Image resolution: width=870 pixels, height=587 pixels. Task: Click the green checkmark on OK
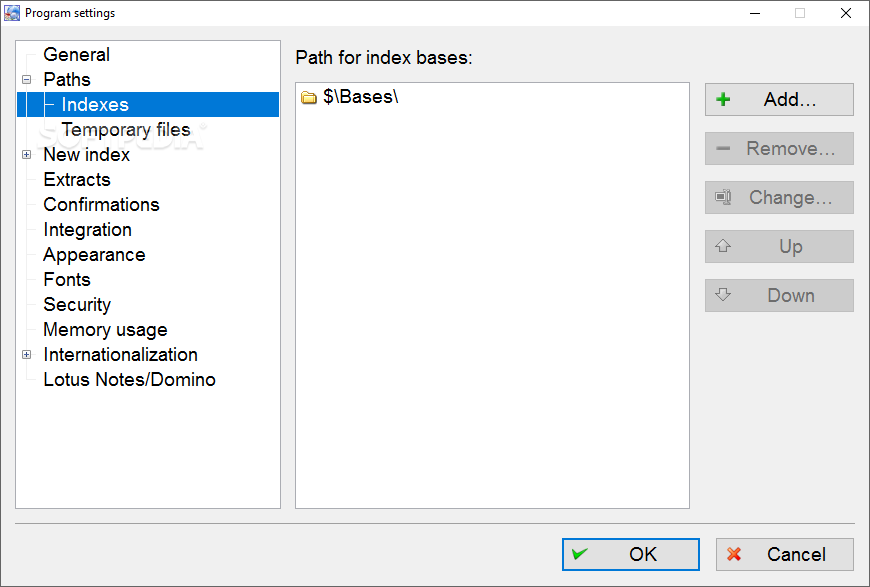click(579, 554)
